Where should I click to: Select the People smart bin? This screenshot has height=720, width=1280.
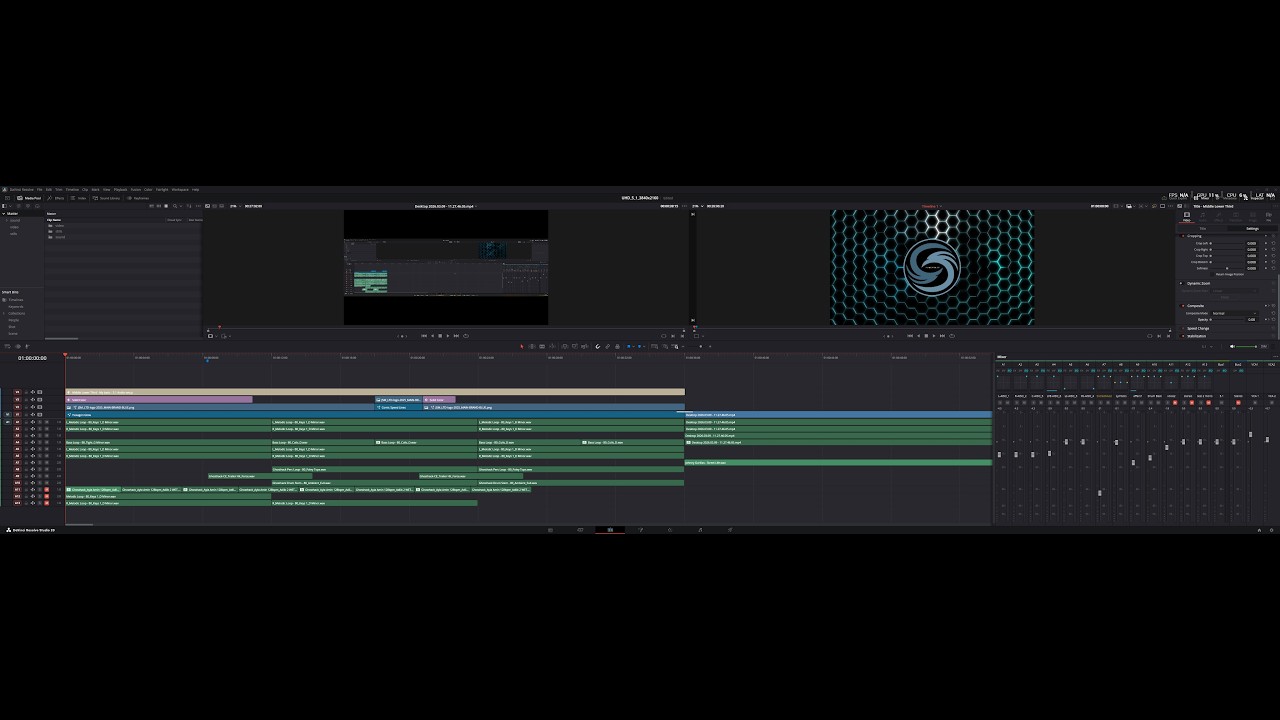(x=14, y=320)
